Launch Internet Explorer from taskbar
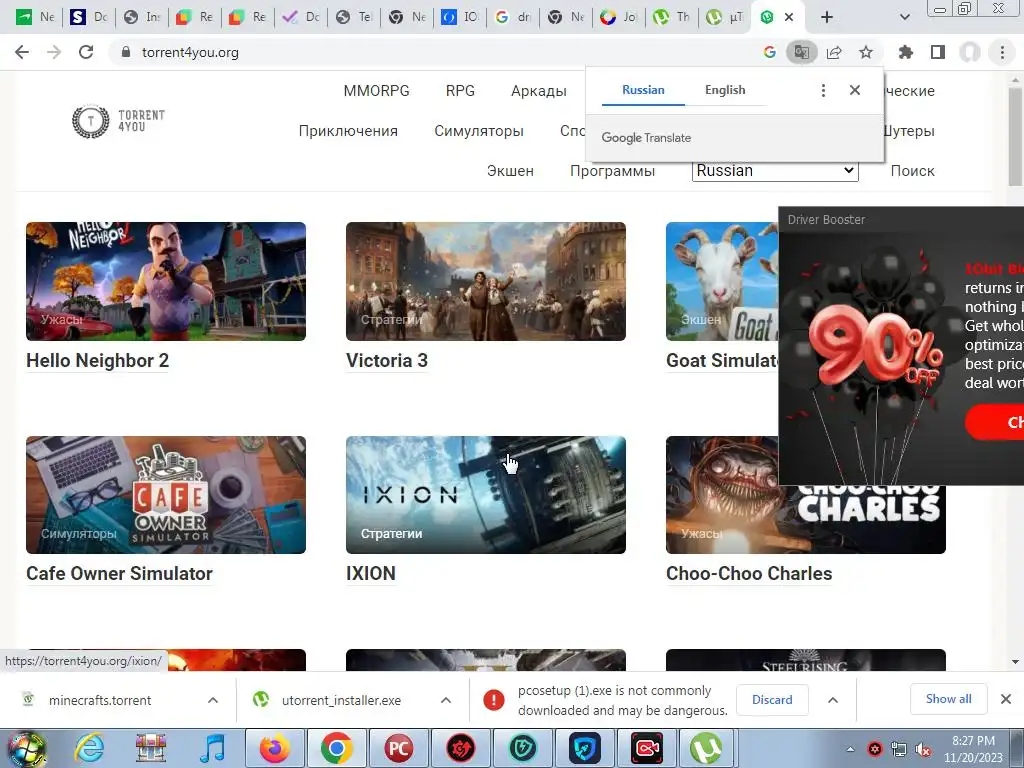The width and height of the screenshot is (1024, 768). pyautogui.click(x=89, y=748)
